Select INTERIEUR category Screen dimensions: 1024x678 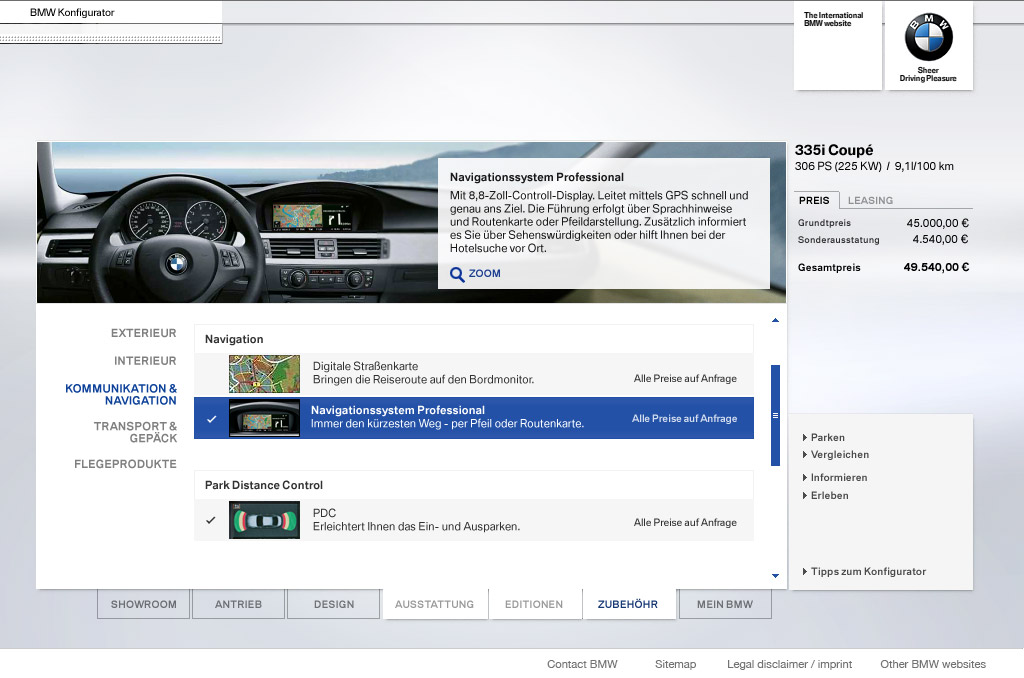(x=145, y=361)
